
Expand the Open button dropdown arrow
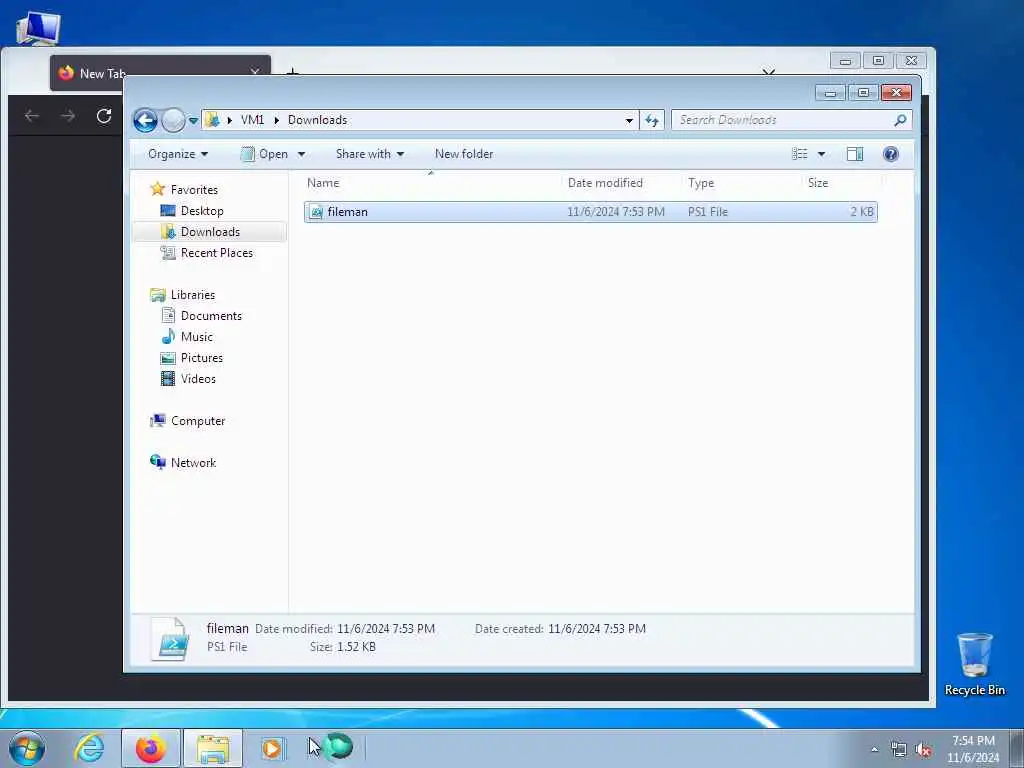tap(301, 154)
